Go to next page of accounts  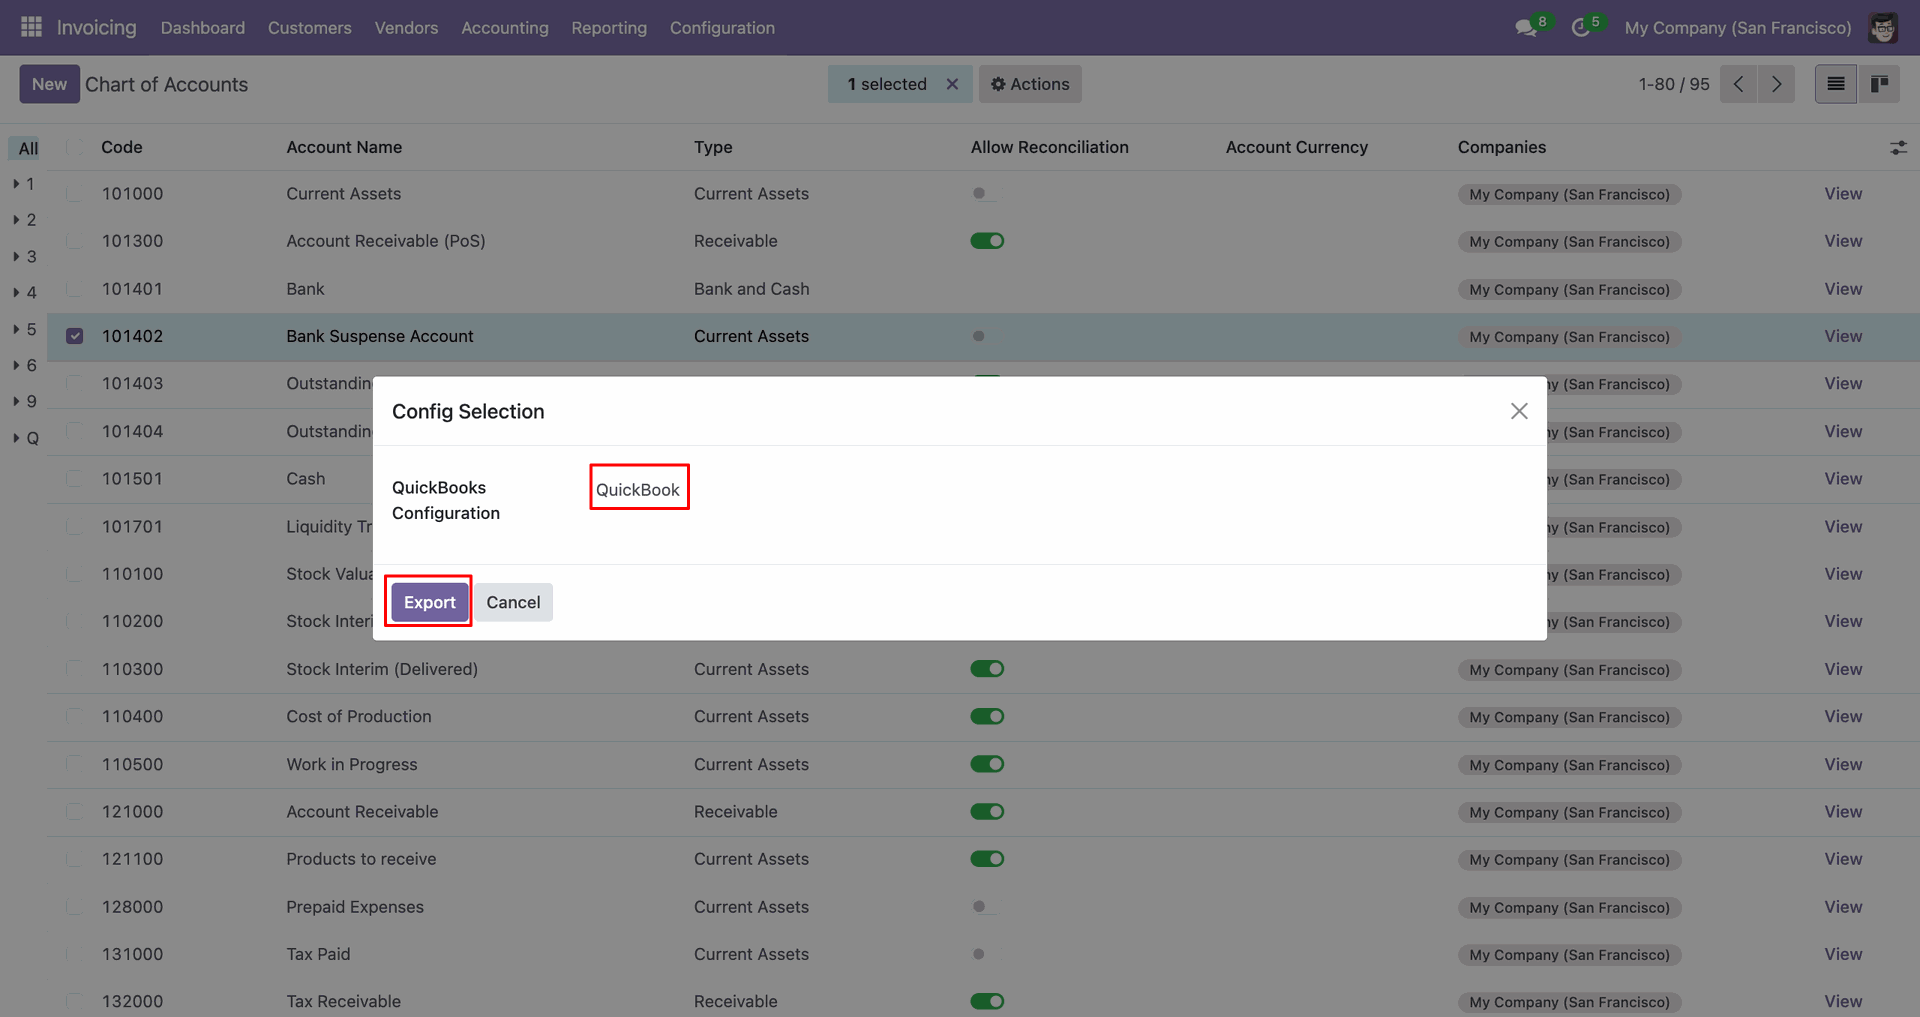(x=1777, y=84)
